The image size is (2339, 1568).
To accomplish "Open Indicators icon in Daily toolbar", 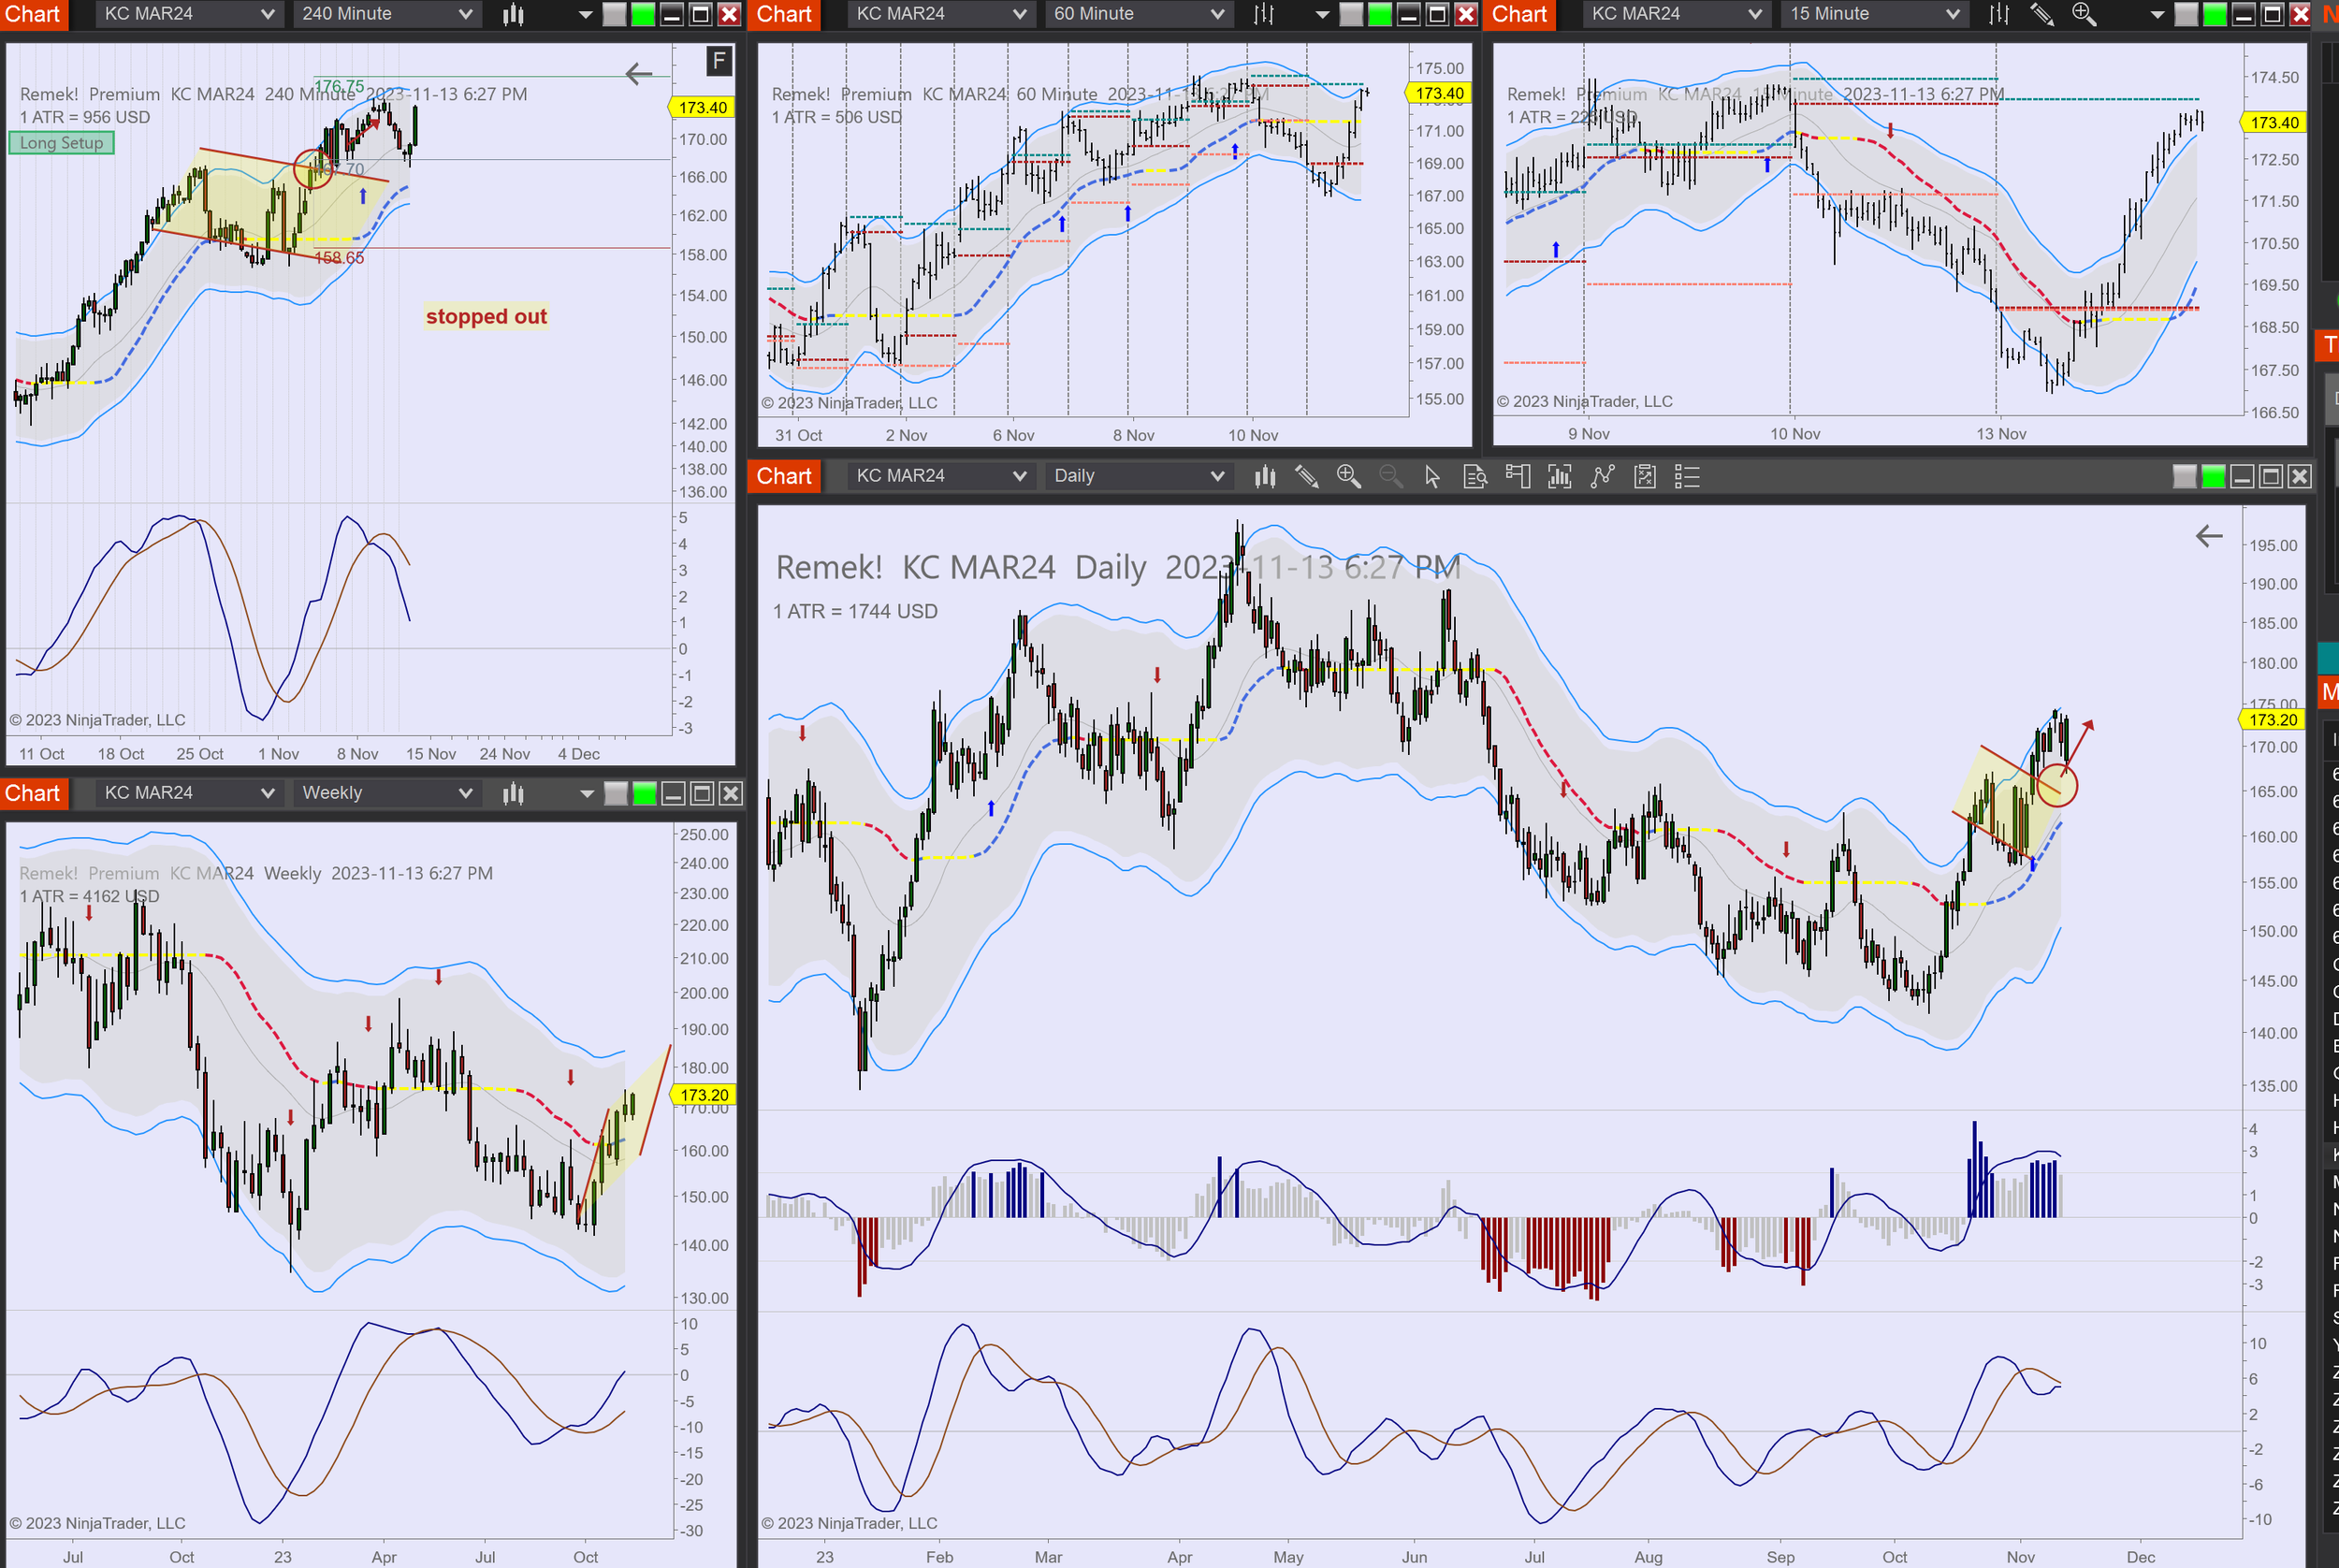I will coord(1559,477).
